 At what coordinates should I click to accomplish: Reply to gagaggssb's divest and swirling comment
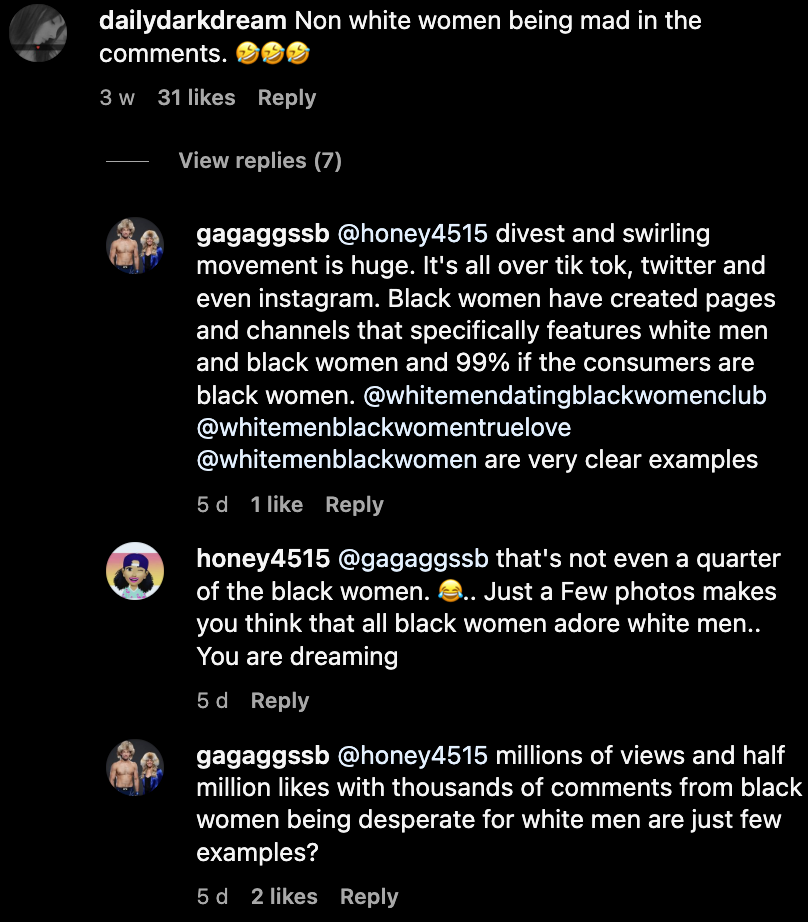click(x=354, y=505)
